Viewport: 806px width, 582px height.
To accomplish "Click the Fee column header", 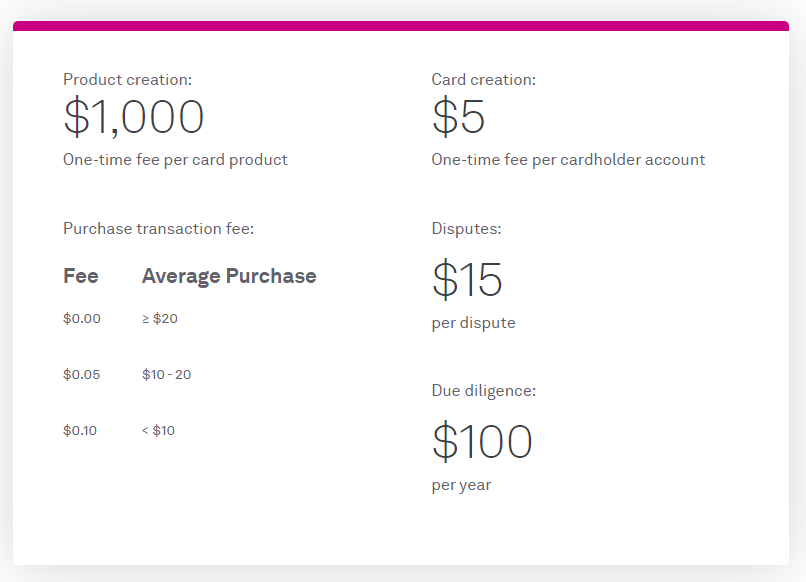I will (x=81, y=276).
